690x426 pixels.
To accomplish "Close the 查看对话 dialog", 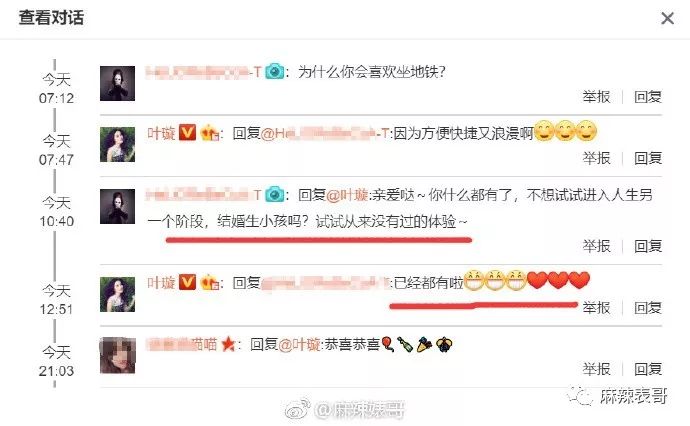I will (667, 18).
